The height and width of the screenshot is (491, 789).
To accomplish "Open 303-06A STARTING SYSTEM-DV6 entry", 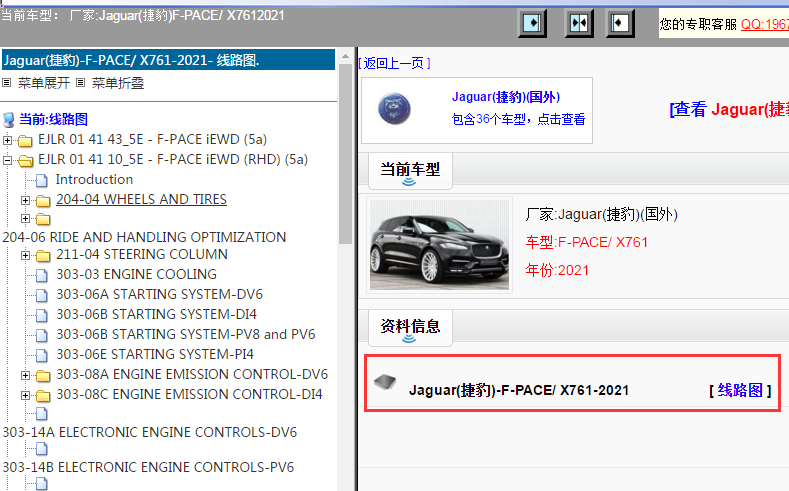I will 160,294.
